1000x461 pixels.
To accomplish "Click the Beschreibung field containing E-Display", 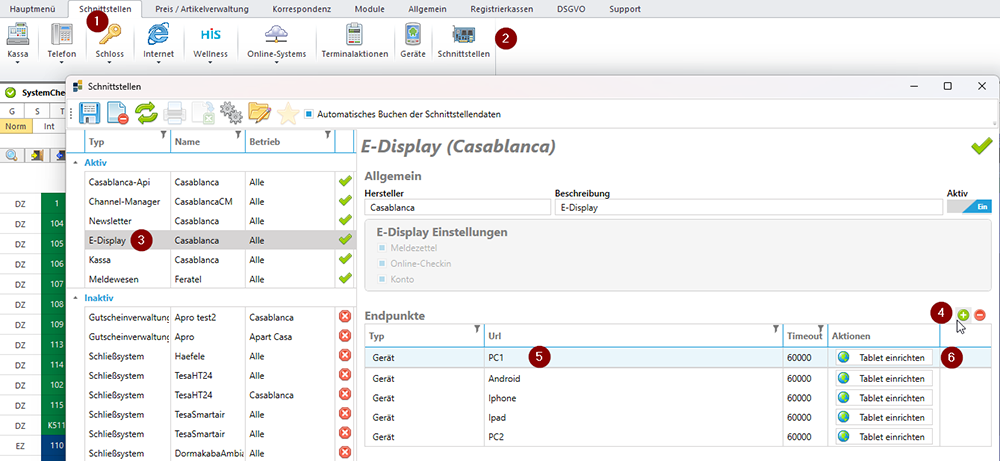I will click(748, 207).
